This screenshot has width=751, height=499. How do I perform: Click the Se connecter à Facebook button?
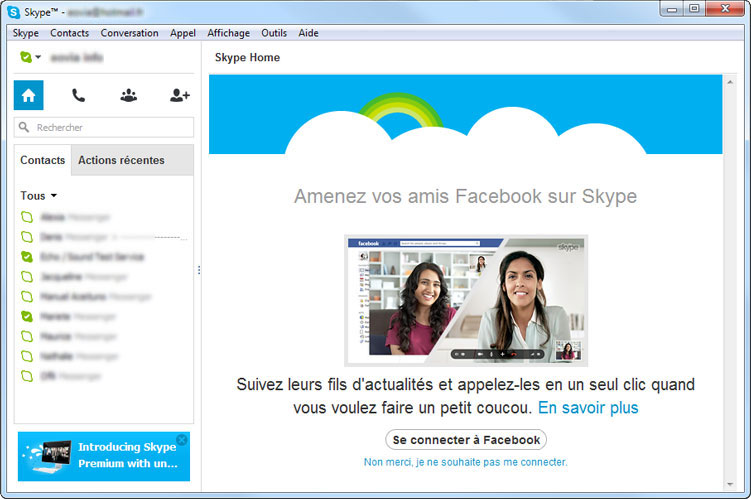[x=466, y=440]
